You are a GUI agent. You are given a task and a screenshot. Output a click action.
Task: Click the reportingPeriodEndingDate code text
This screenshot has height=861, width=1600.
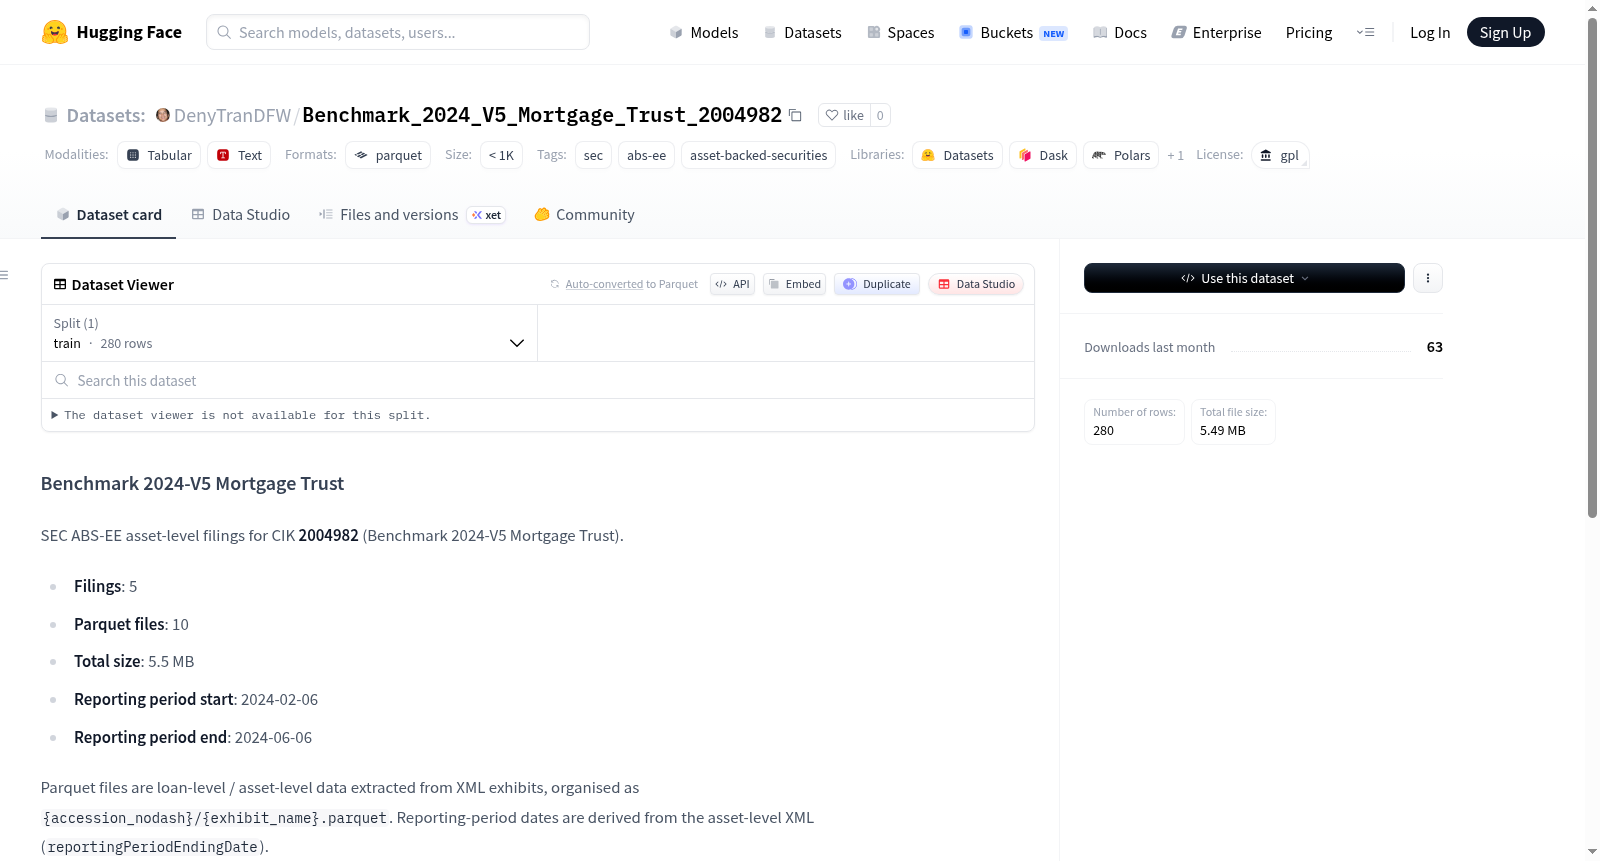pyautogui.click(x=153, y=847)
